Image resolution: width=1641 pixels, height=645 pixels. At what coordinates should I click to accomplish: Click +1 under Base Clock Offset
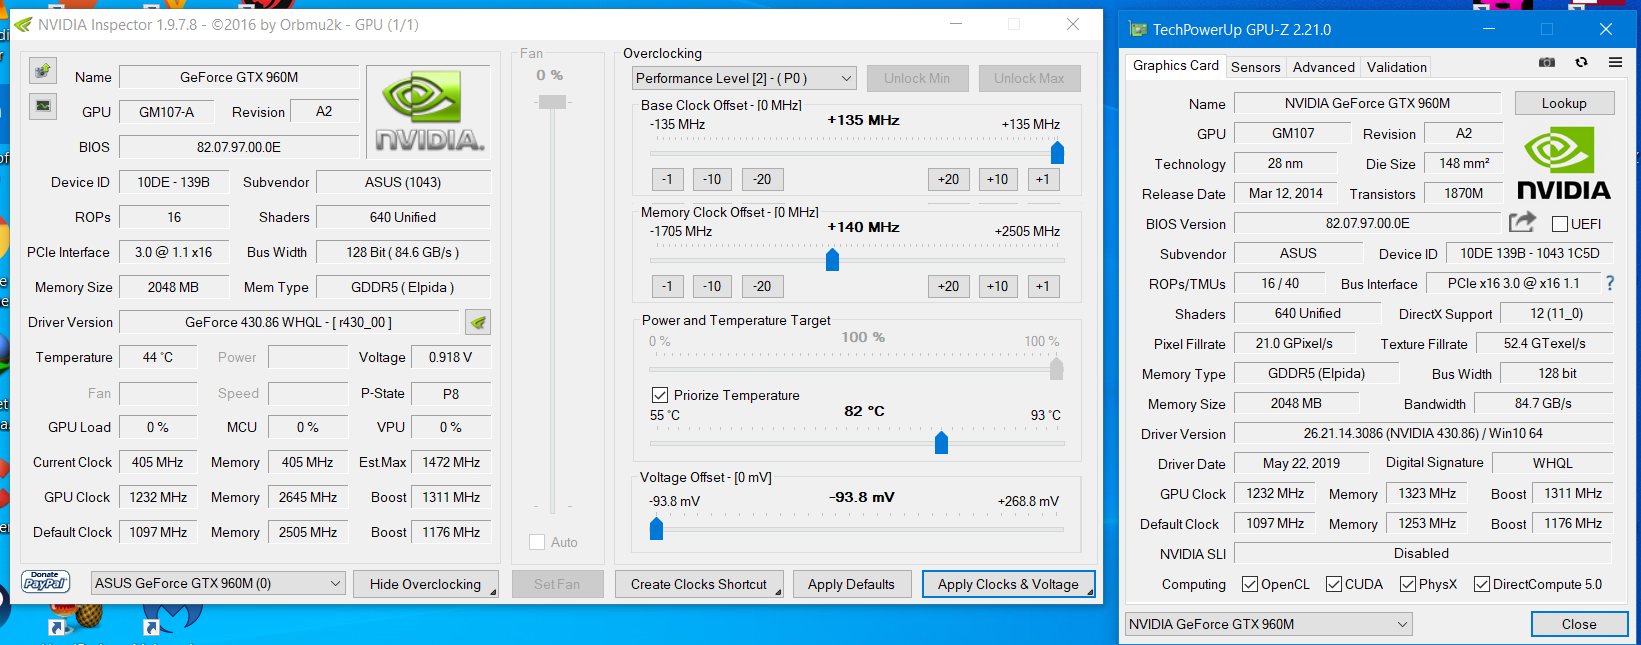pyautogui.click(x=1043, y=179)
